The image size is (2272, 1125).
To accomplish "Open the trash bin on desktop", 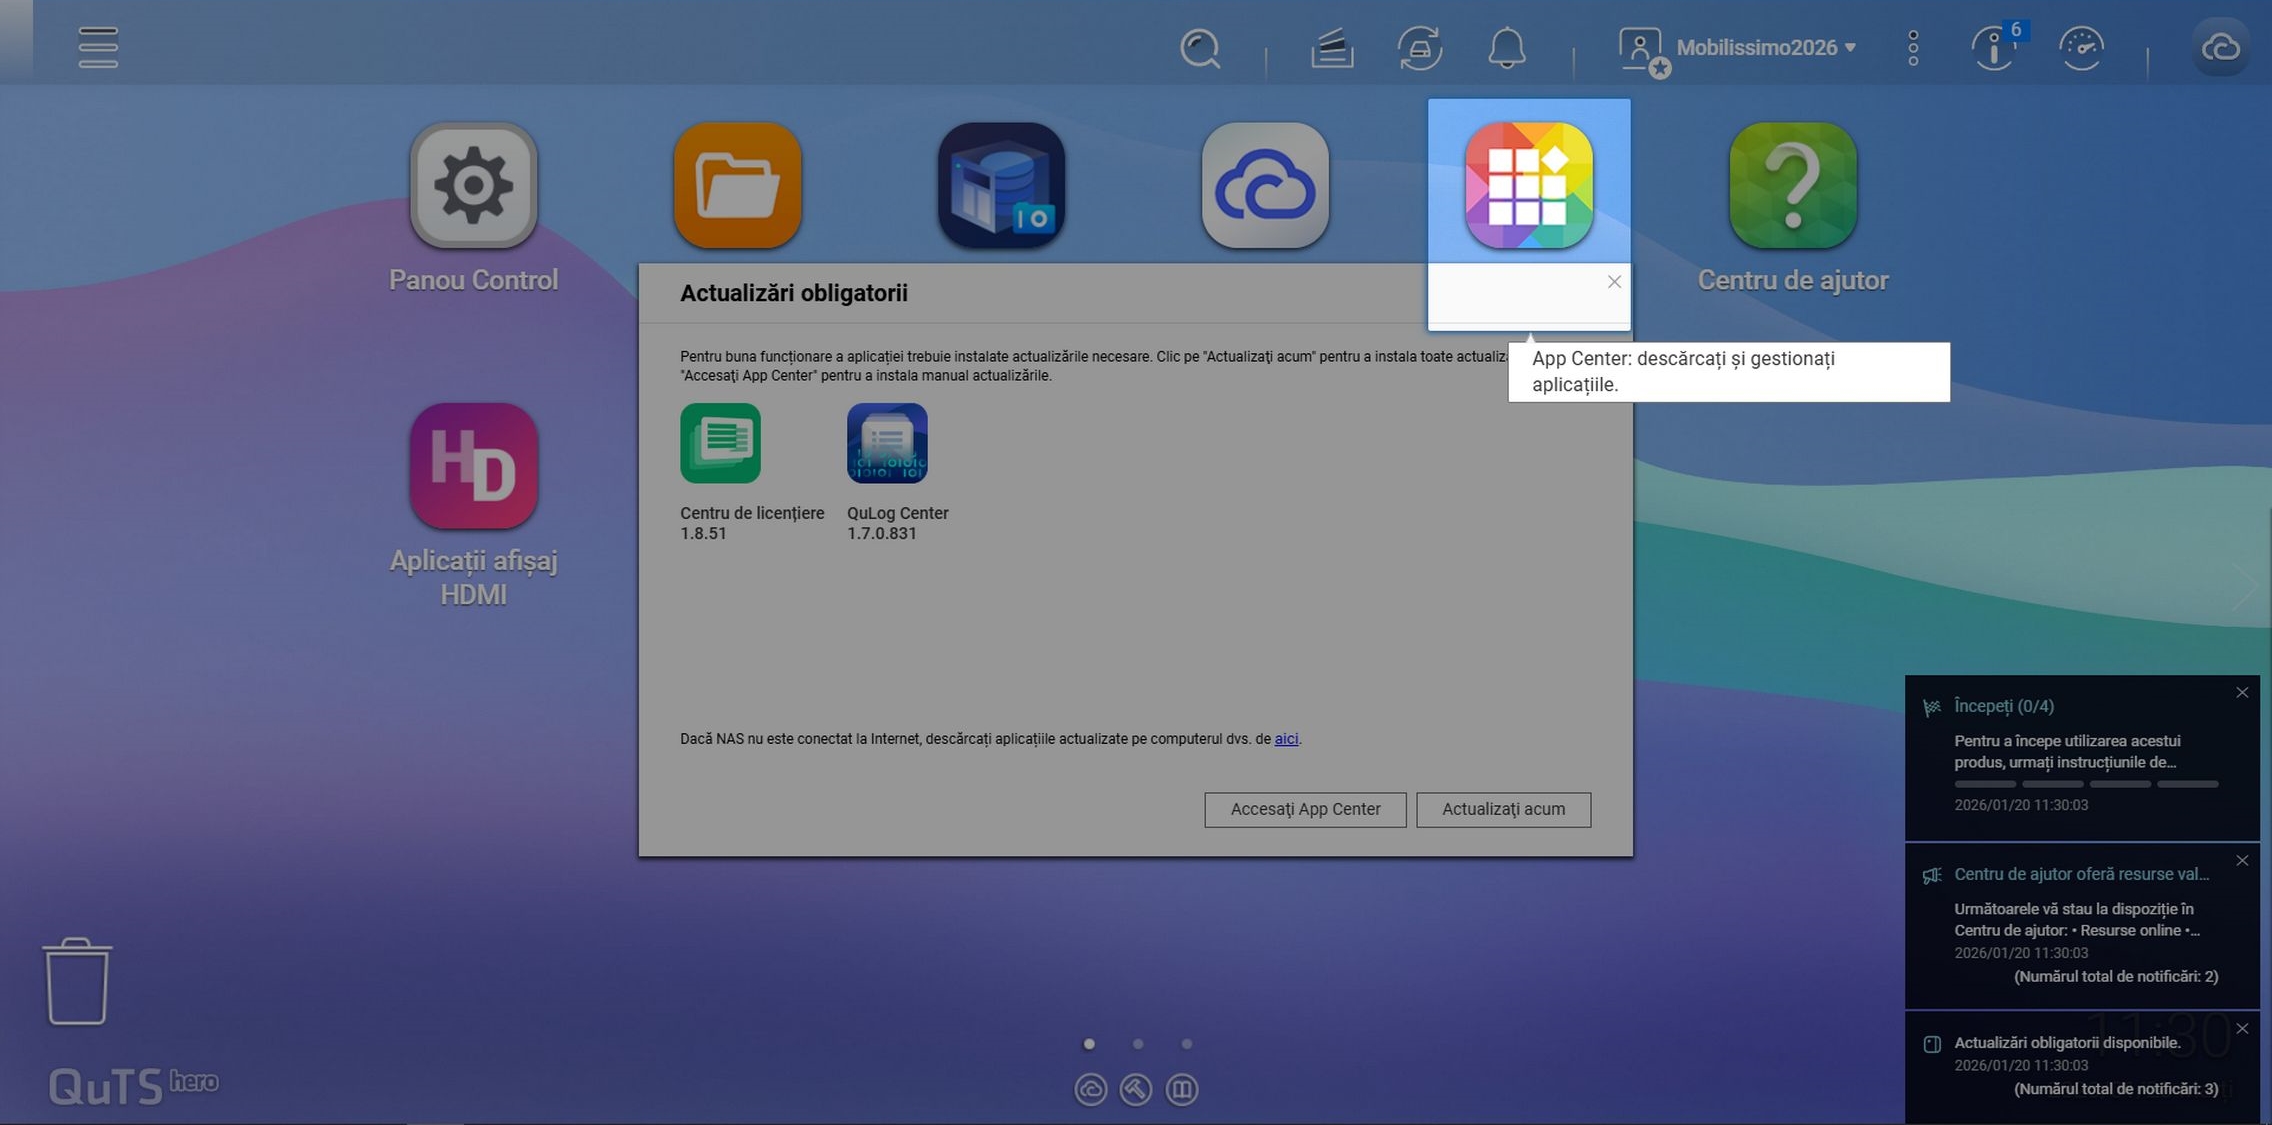I will point(77,982).
